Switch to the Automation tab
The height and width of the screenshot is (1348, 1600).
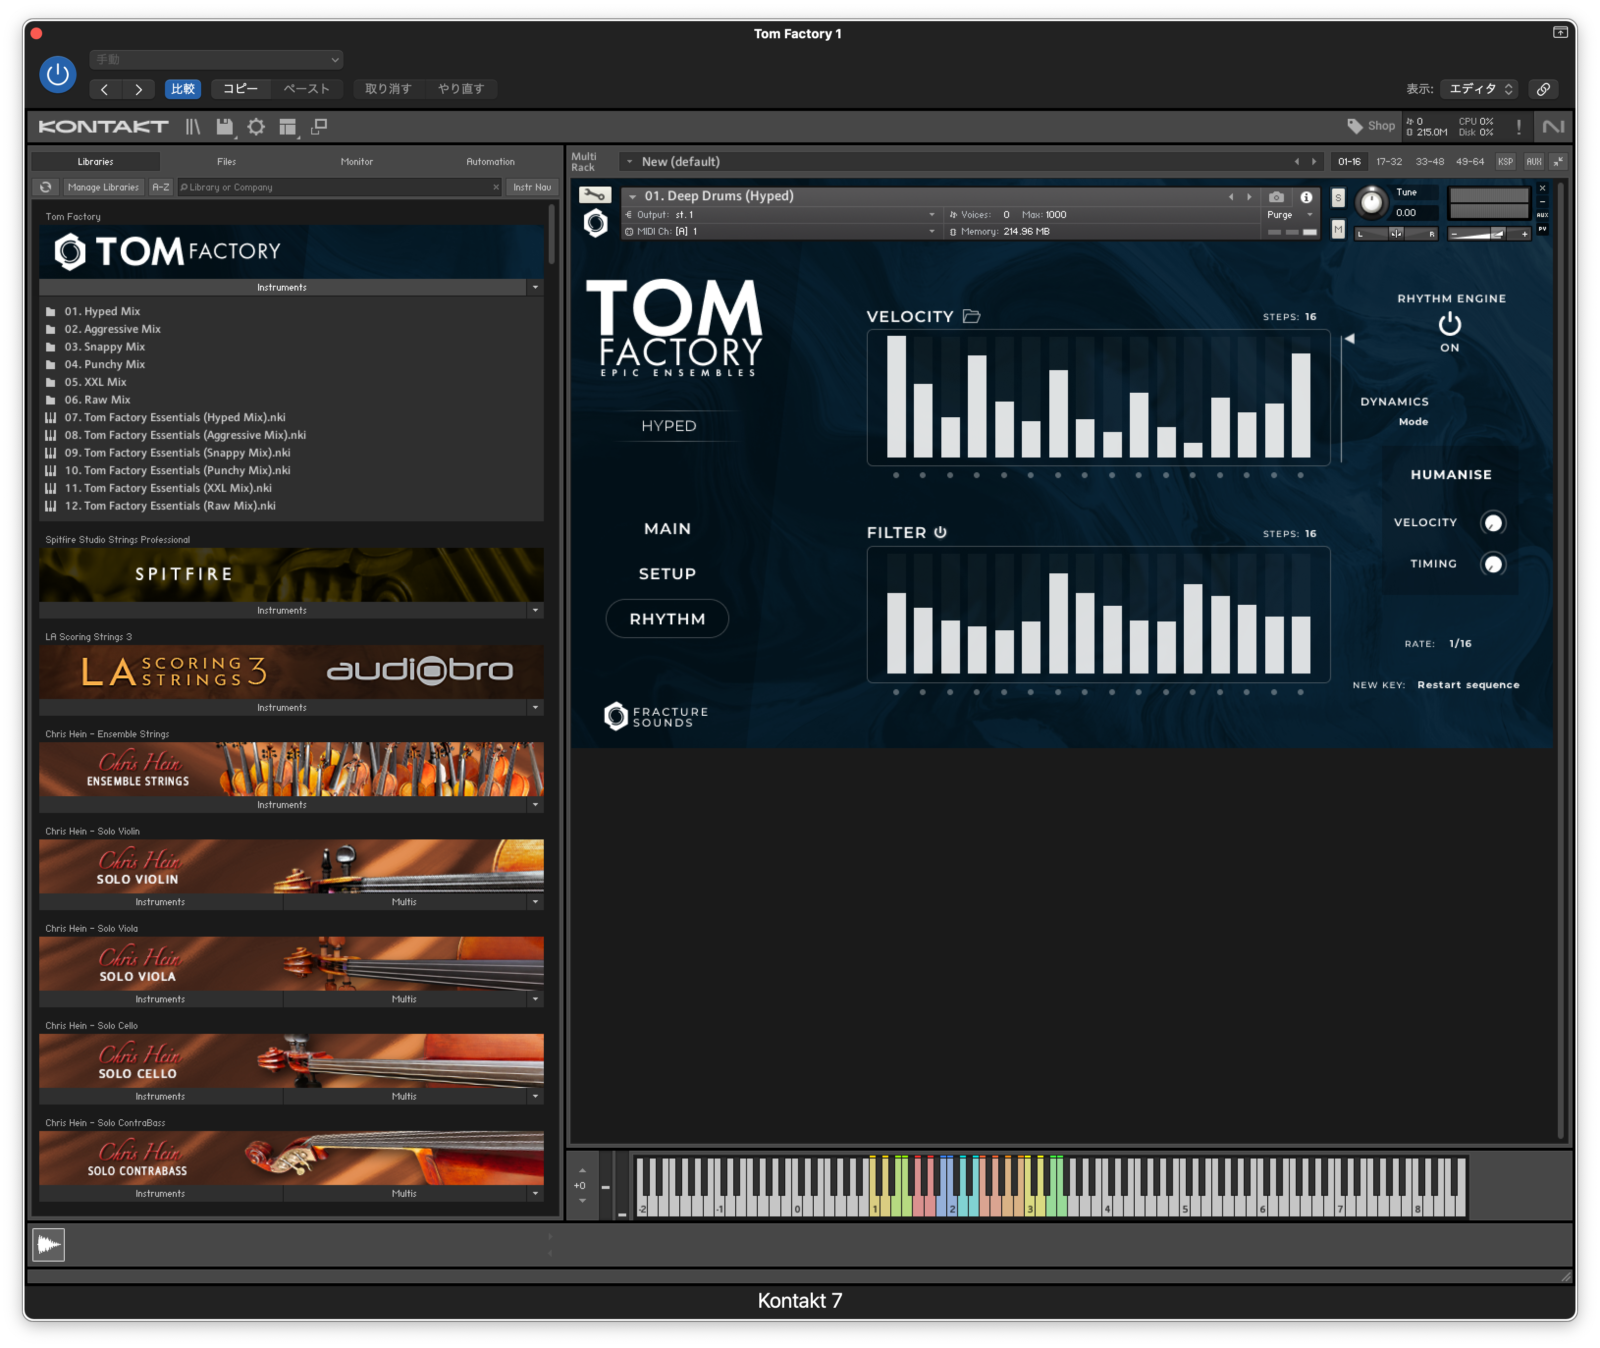coord(490,162)
